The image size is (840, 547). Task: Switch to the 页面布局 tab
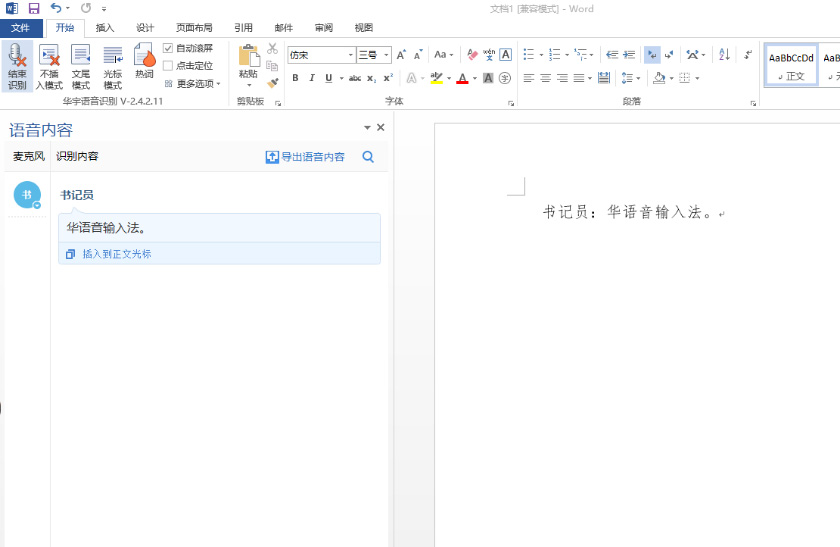194,28
